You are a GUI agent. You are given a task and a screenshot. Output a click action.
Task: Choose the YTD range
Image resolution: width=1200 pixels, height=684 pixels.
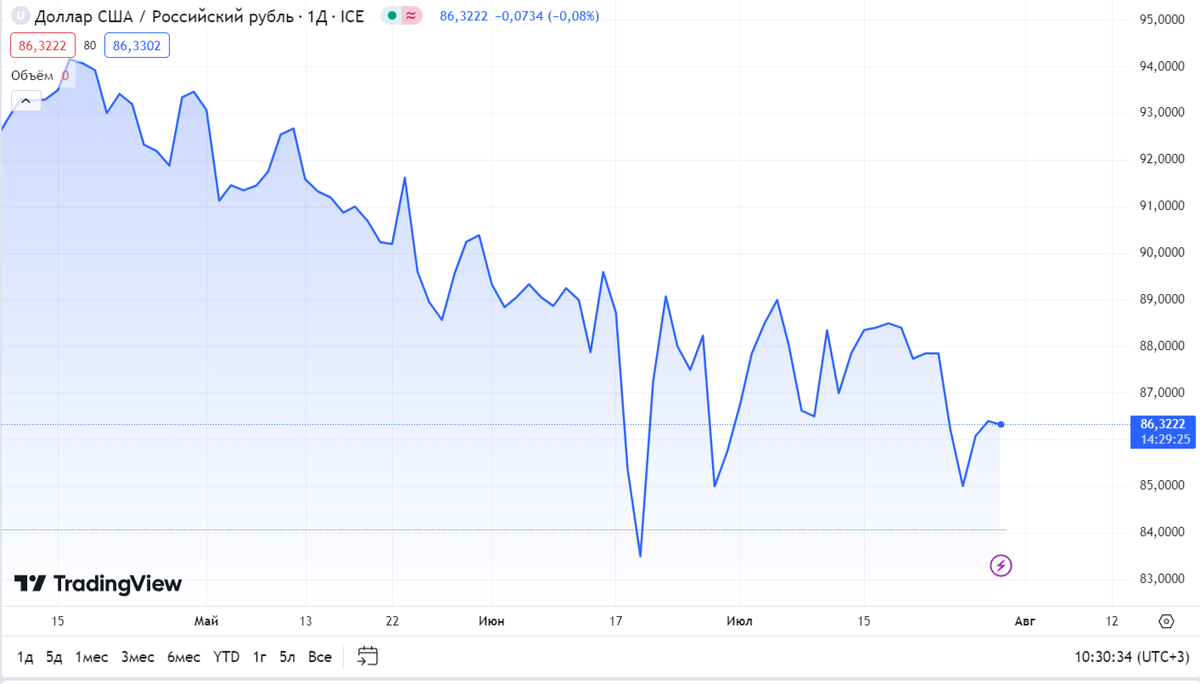point(227,657)
